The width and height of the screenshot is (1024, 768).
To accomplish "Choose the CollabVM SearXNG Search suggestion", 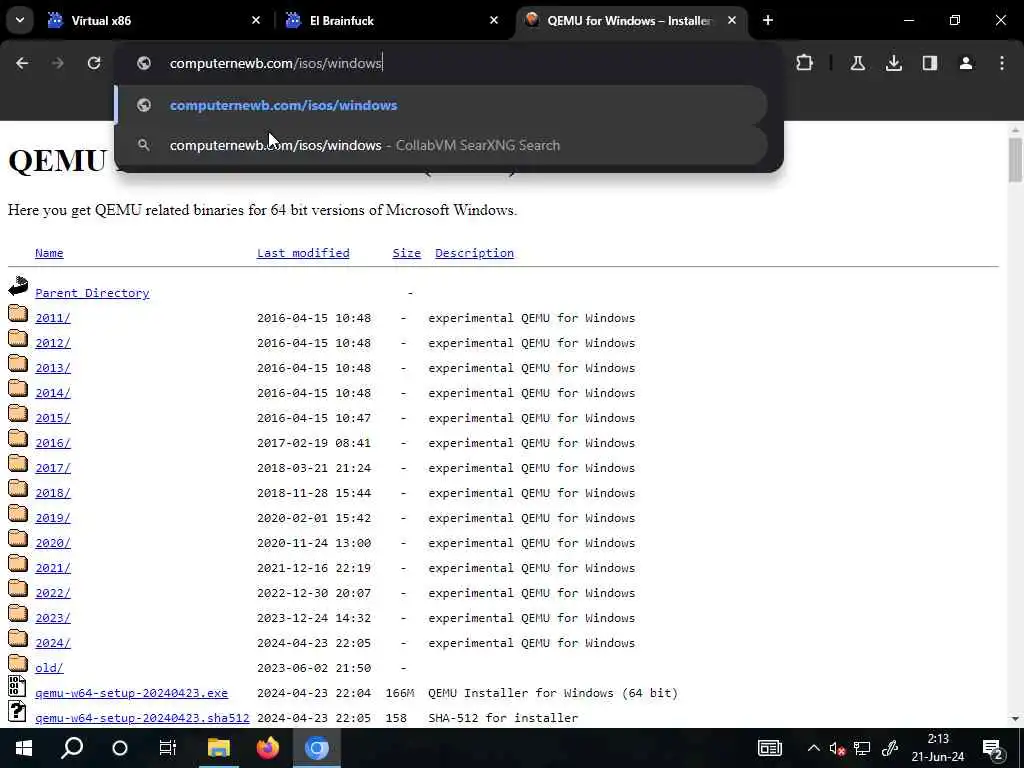I will click(441, 145).
